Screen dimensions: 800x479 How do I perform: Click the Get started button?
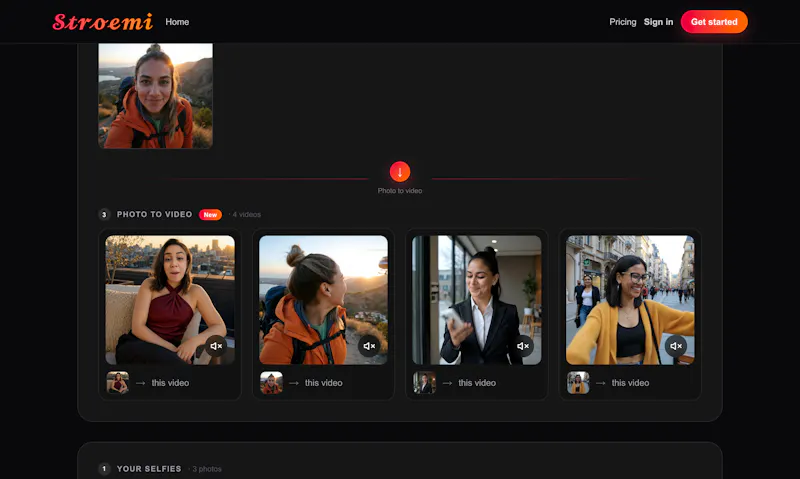coord(714,22)
